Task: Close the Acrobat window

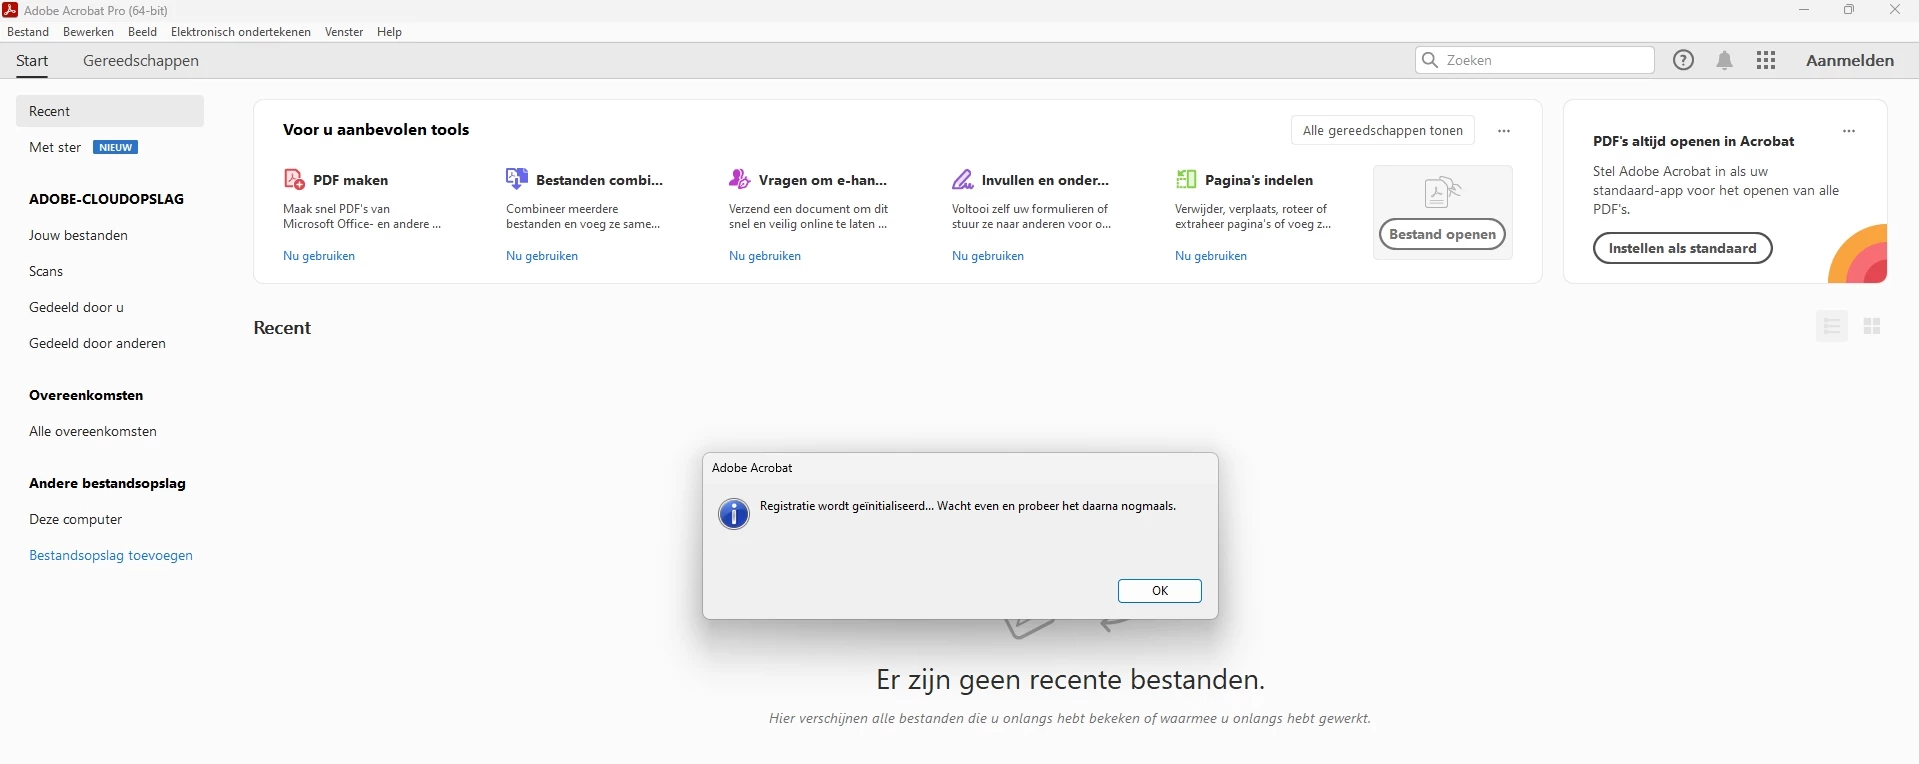Action: point(1895,10)
